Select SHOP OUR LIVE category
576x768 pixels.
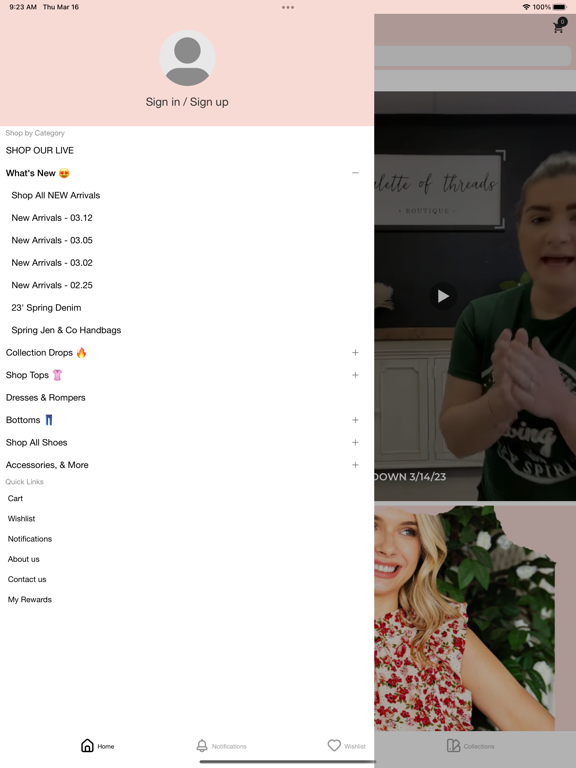(x=40, y=150)
